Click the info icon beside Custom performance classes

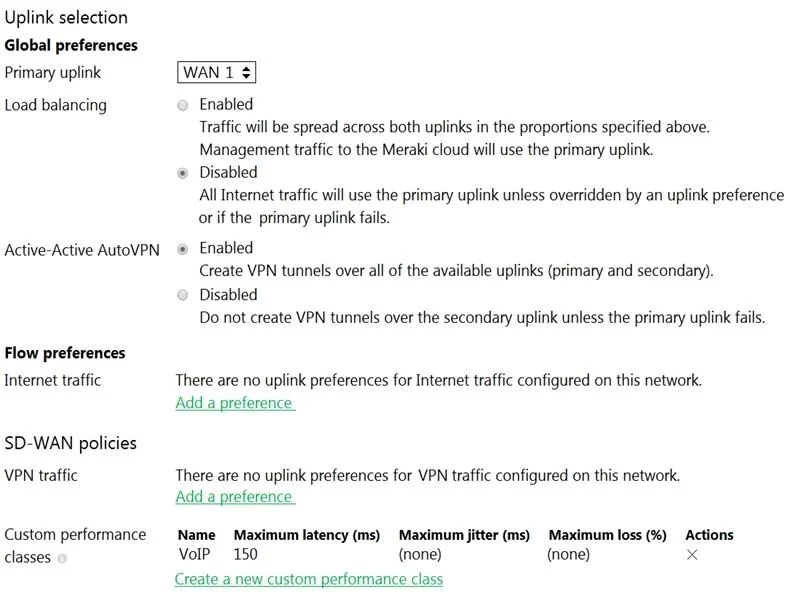click(62, 559)
